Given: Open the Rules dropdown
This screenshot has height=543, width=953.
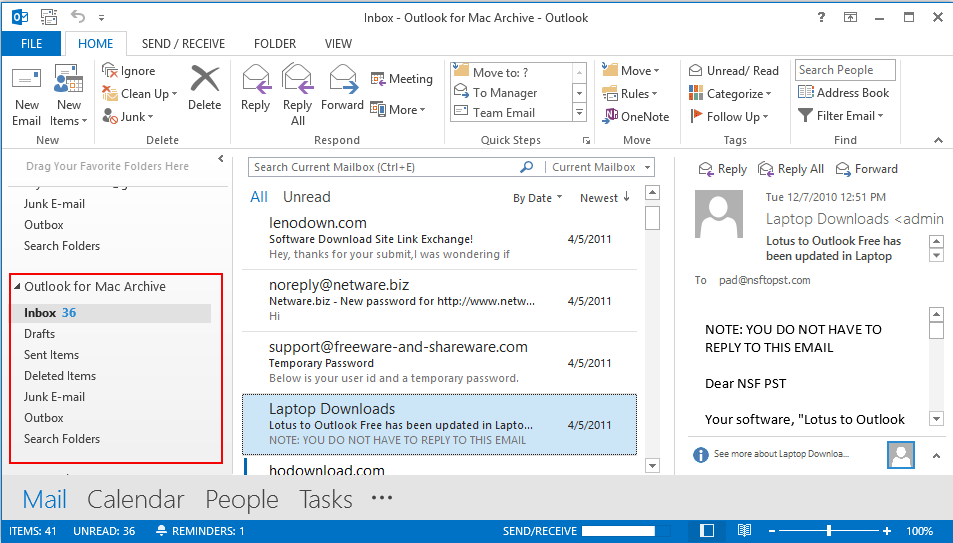Looking at the screenshot, I should click(x=630, y=94).
